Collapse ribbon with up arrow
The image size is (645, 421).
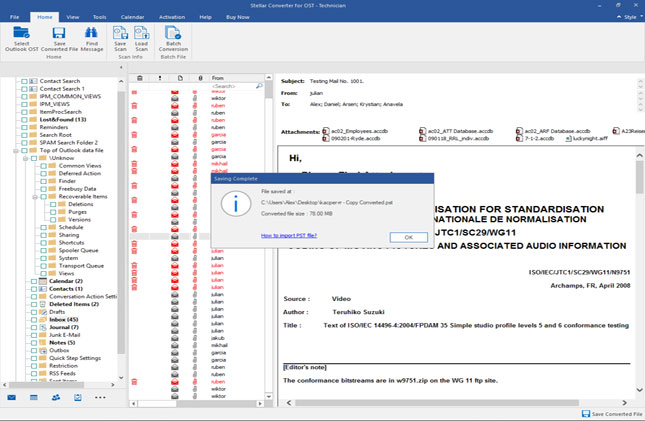coord(619,17)
